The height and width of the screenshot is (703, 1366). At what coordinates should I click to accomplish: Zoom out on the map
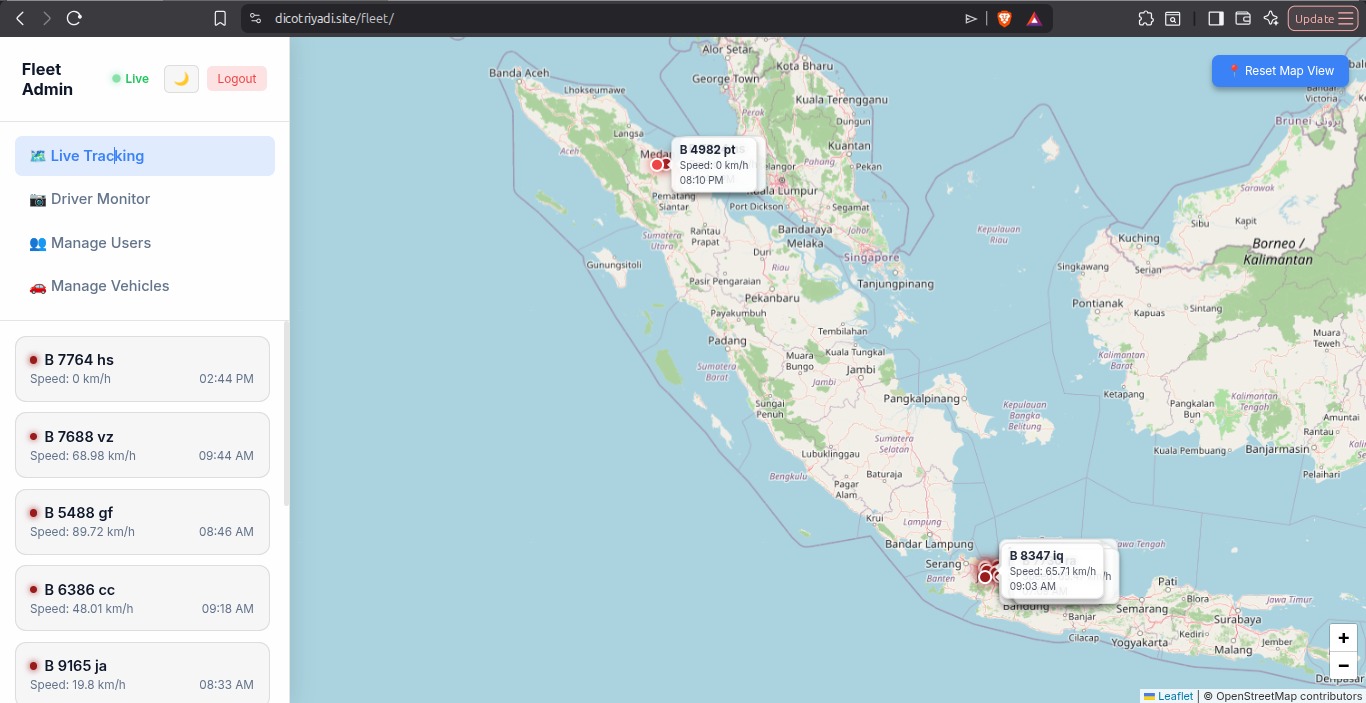(x=1343, y=665)
